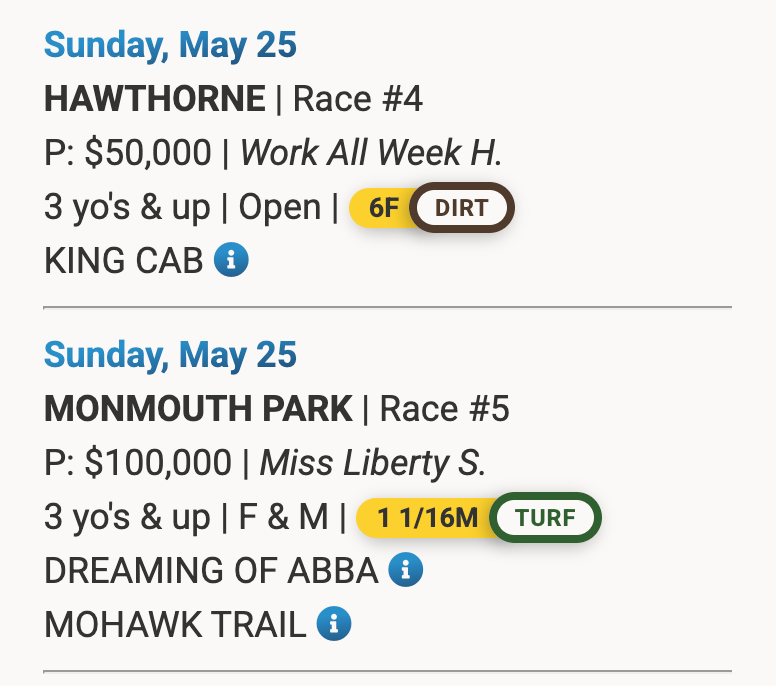Open the MONMOUTH PARK track name
This screenshot has height=686, width=776.
tap(199, 409)
